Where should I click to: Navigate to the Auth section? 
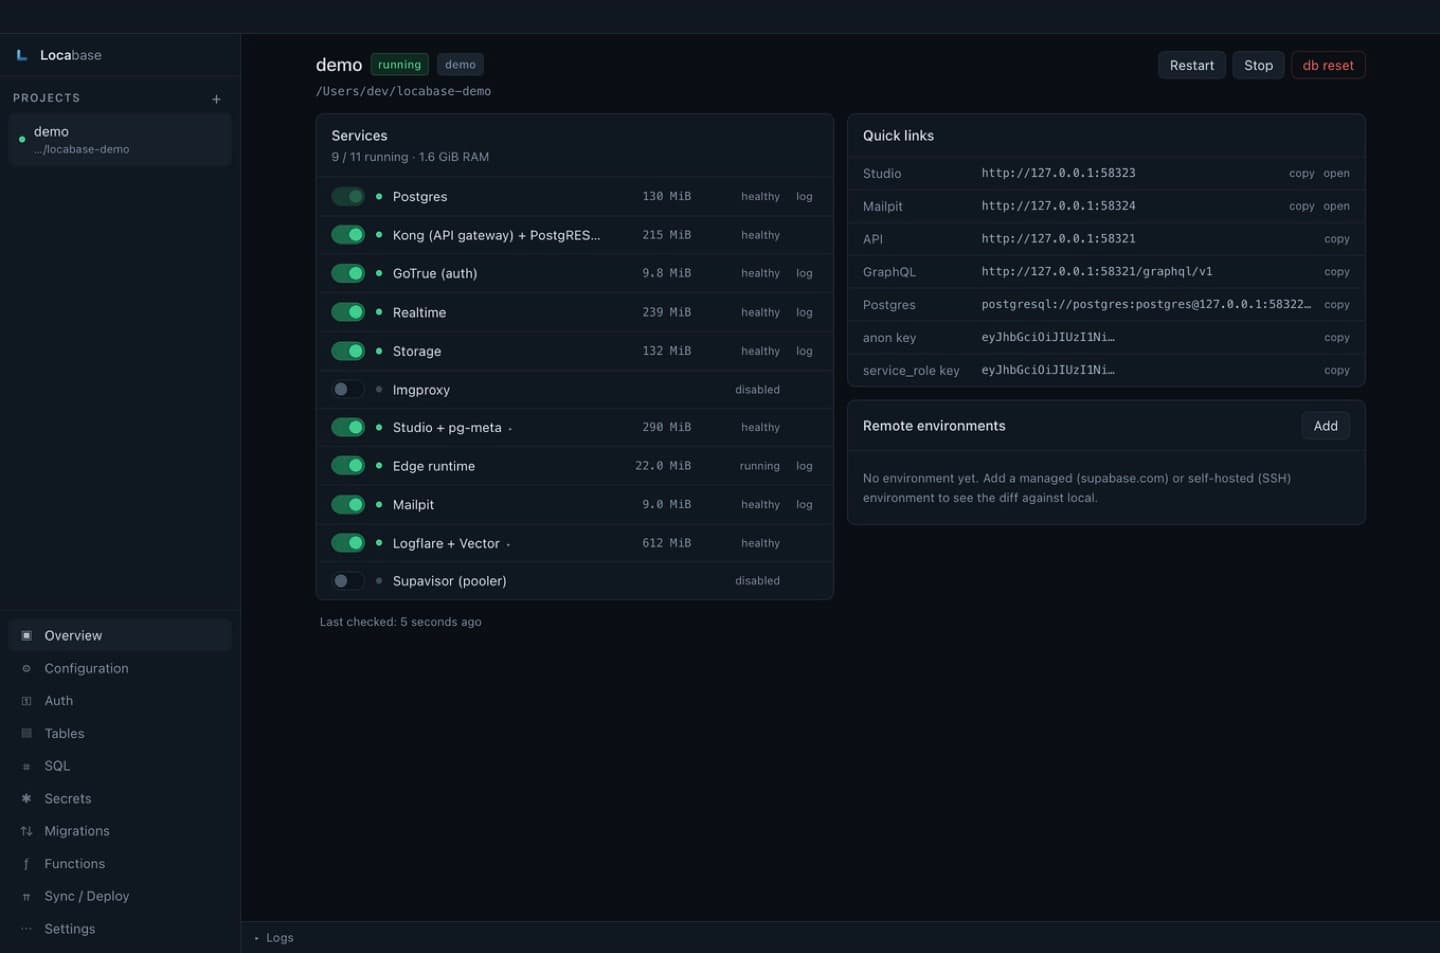pos(120,701)
